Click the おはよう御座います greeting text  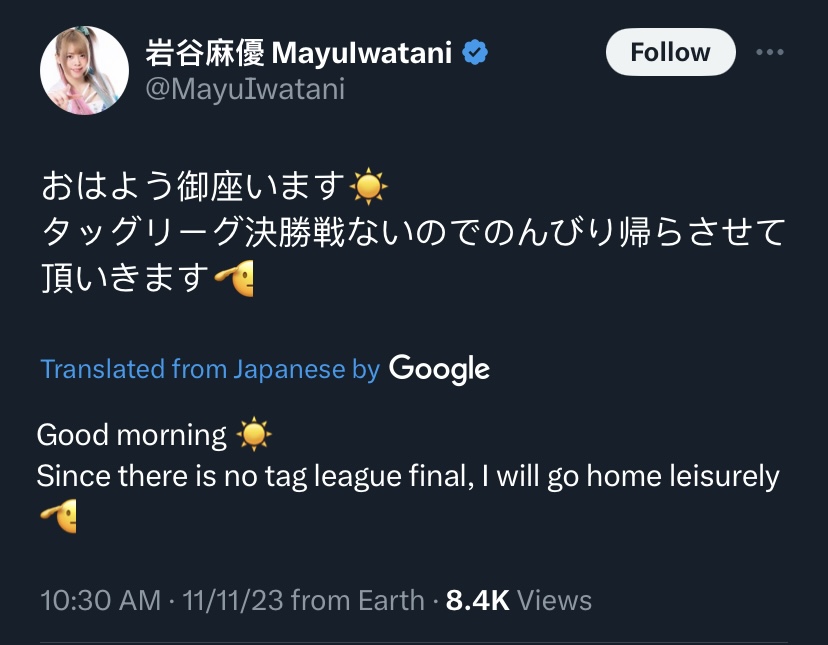193,187
